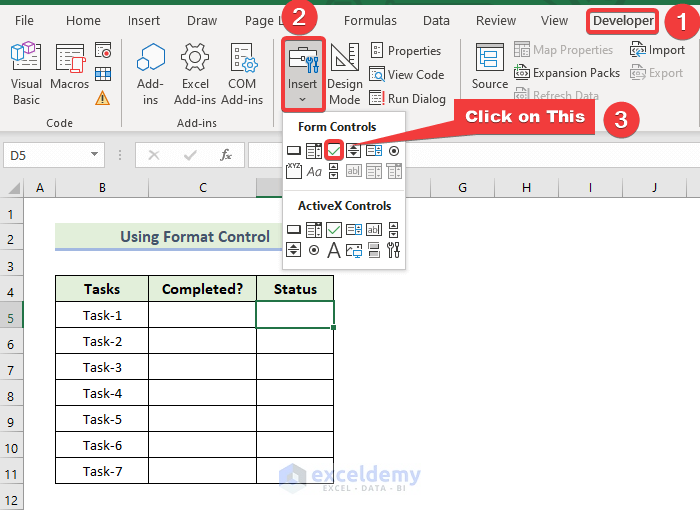The width and height of the screenshot is (700, 510).
Task: Insert an ActiveX Option Button
Action: 314,250
